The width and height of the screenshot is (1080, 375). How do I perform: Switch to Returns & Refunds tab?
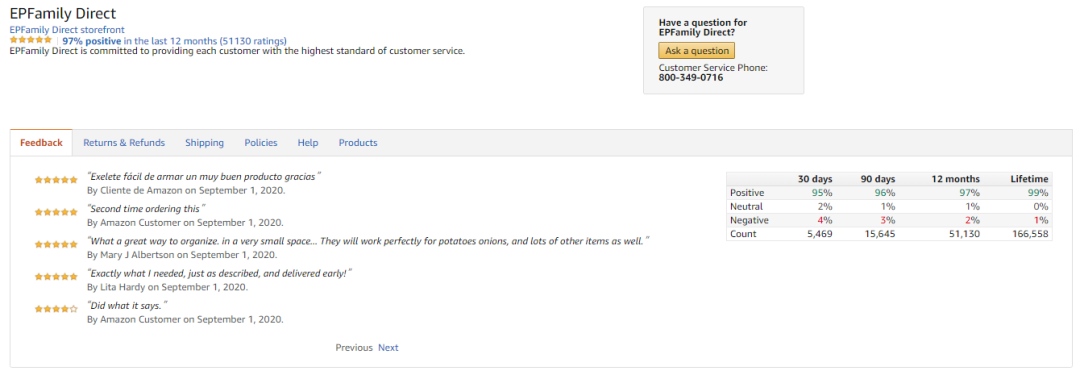pos(124,143)
